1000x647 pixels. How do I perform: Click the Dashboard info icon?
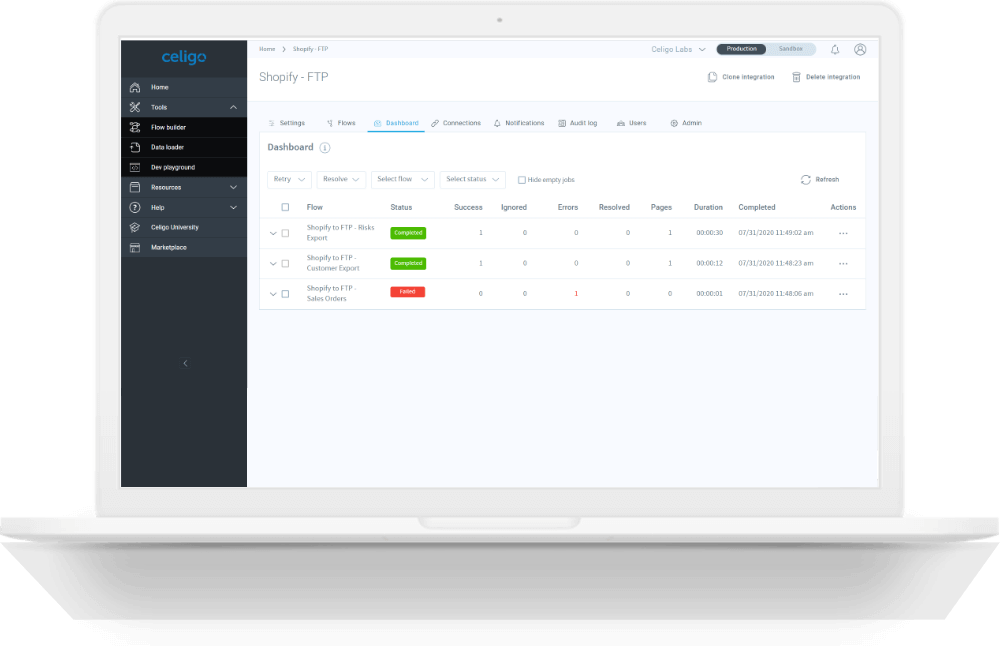pyautogui.click(x=325, y=148)
